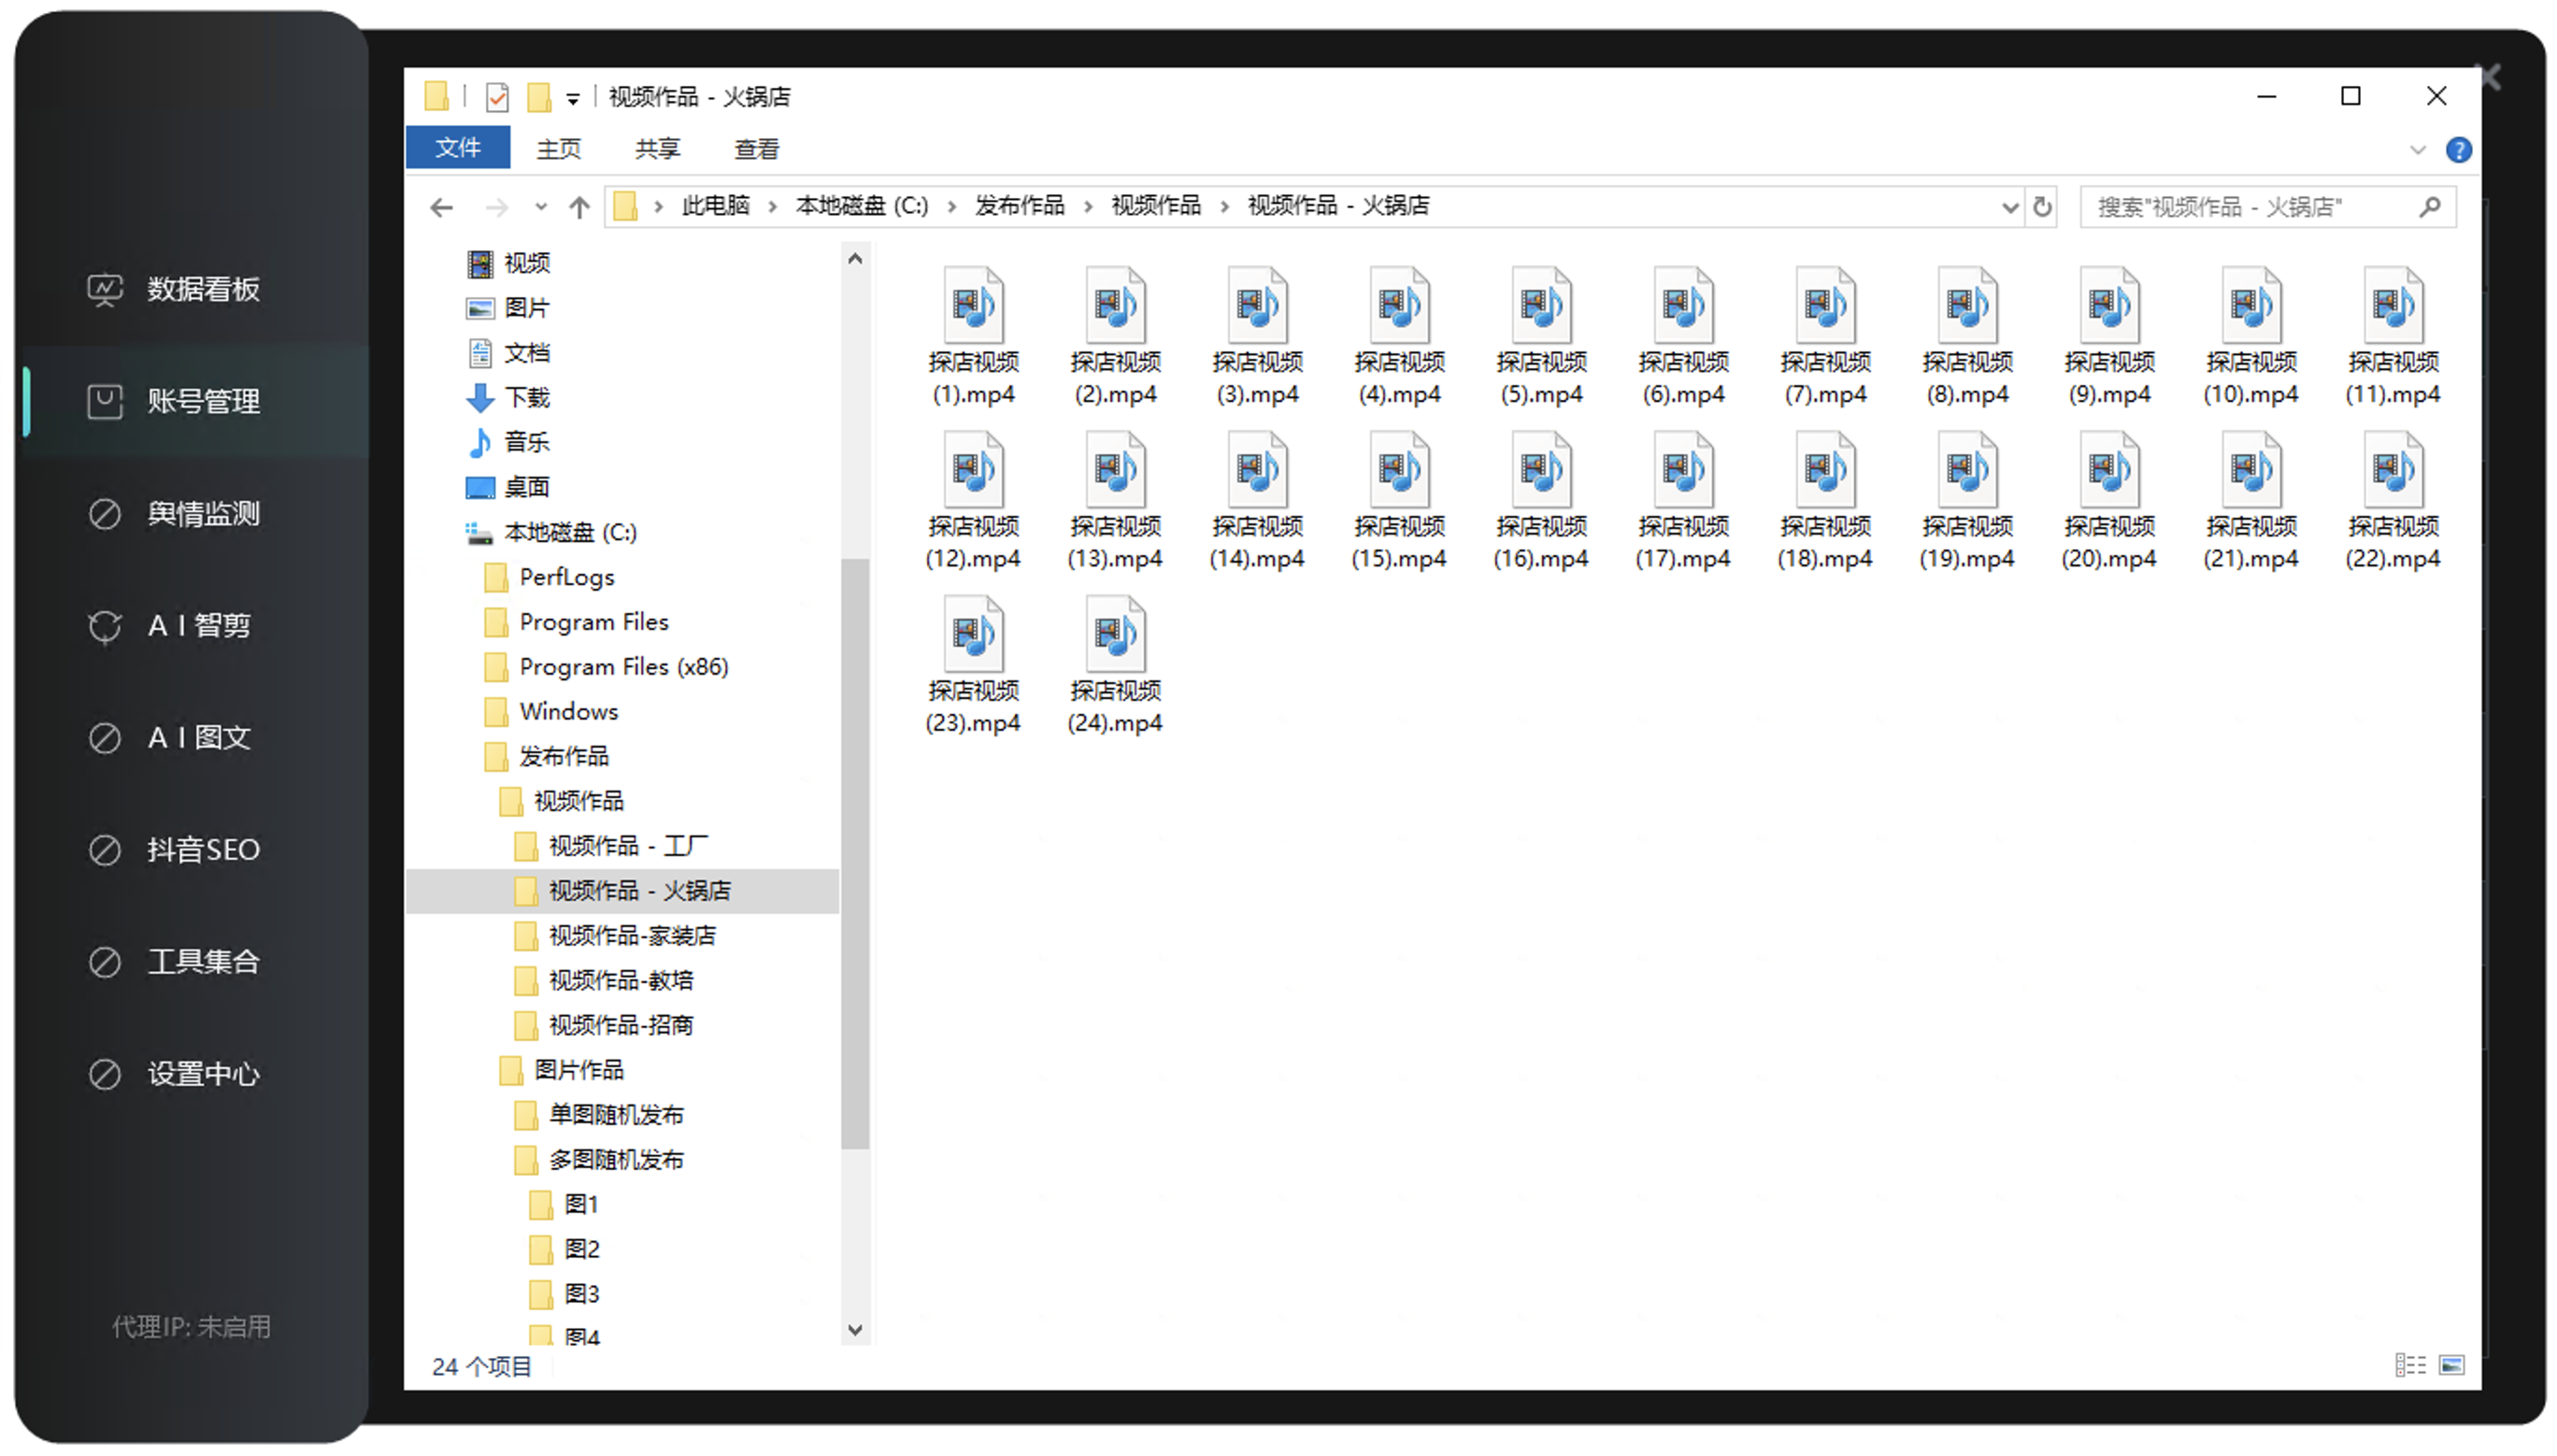Open AI图文 in the sidebar

170,737
